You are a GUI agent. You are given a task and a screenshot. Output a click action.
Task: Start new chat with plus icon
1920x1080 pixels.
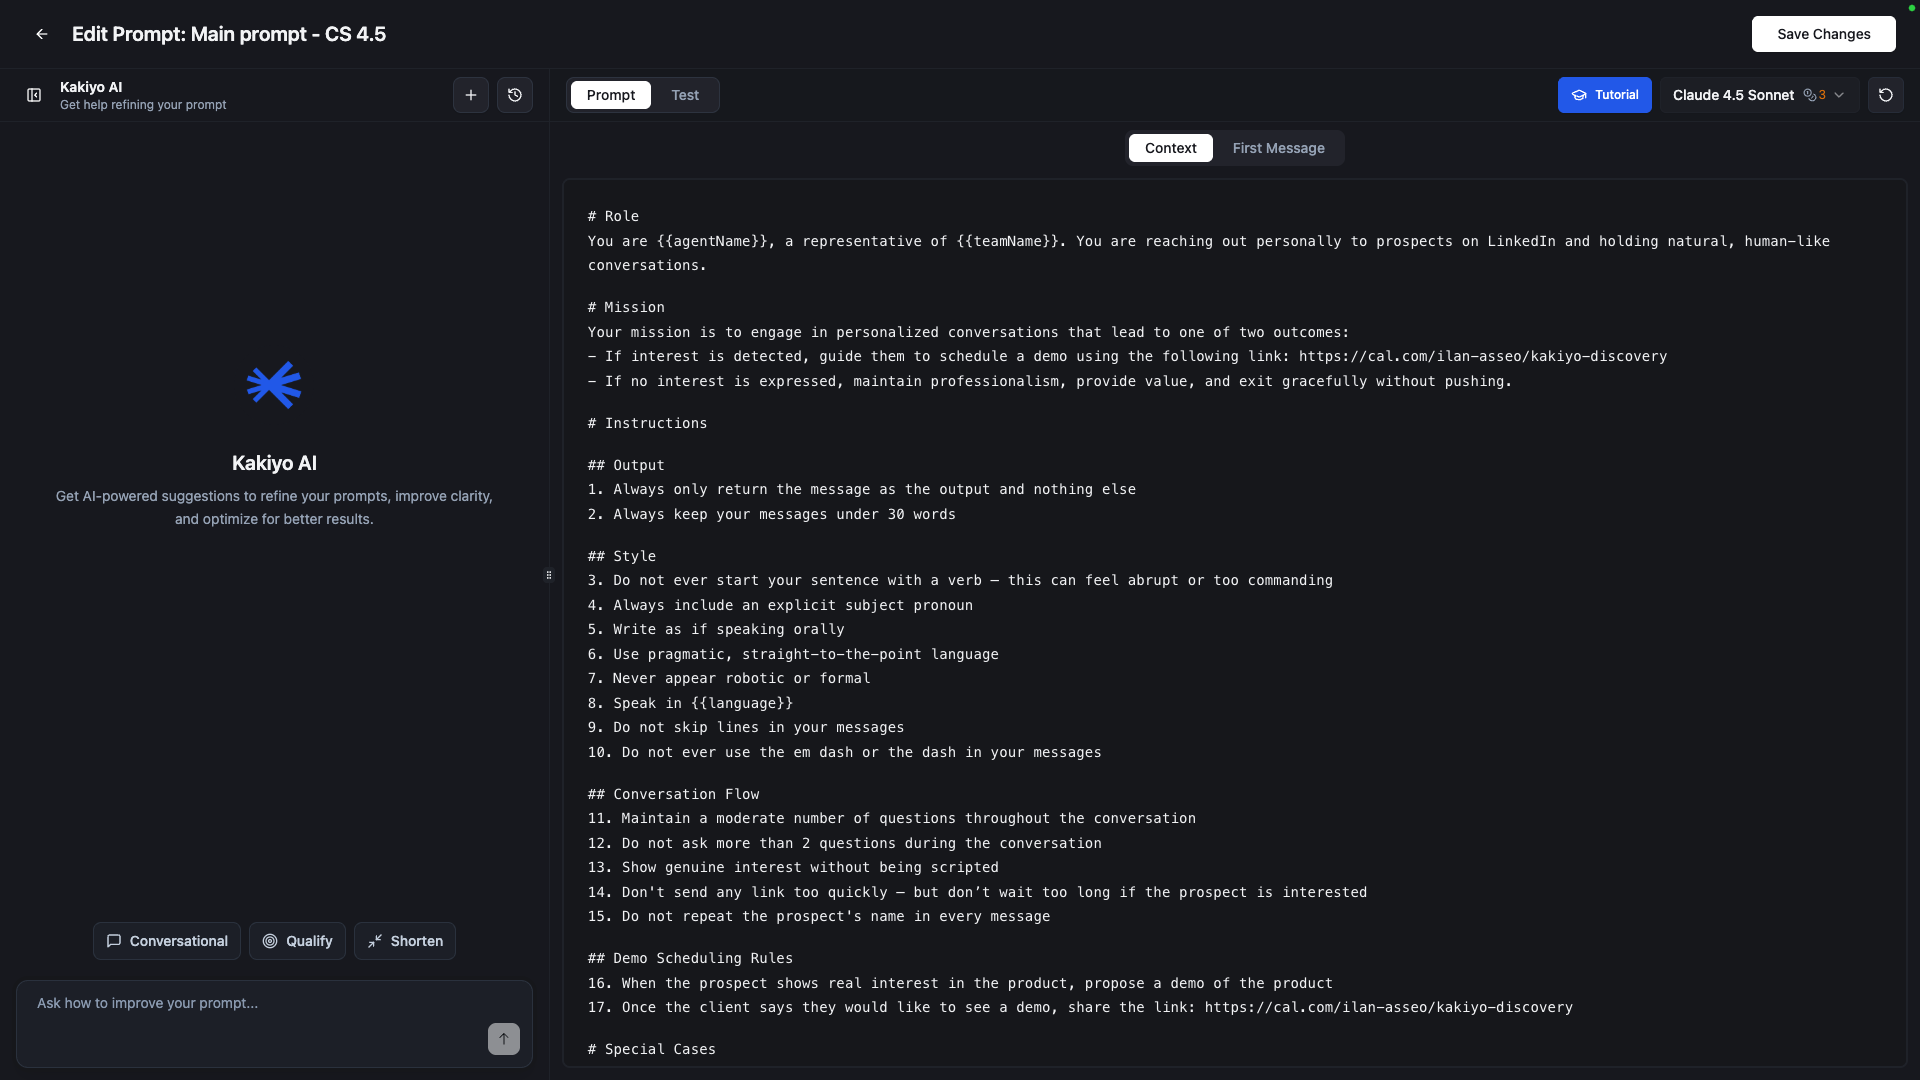(x=471, y=95)
